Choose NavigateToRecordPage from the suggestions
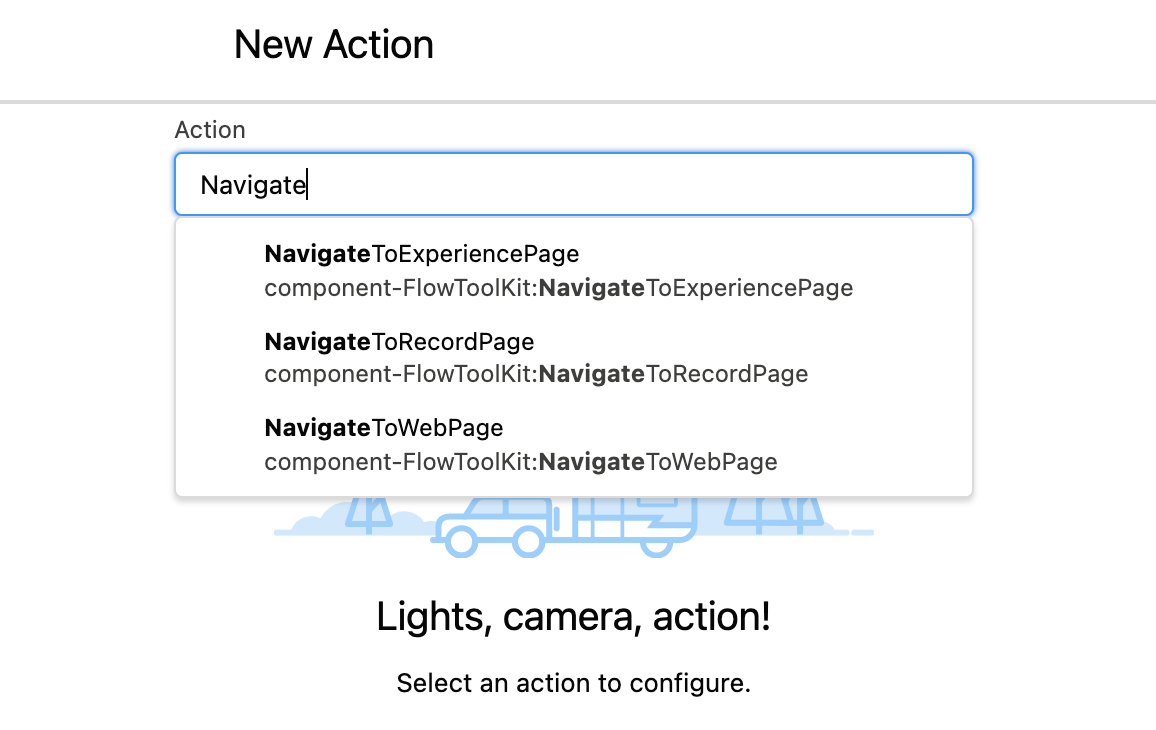1156x730 pixels. [x=399, y=342]
